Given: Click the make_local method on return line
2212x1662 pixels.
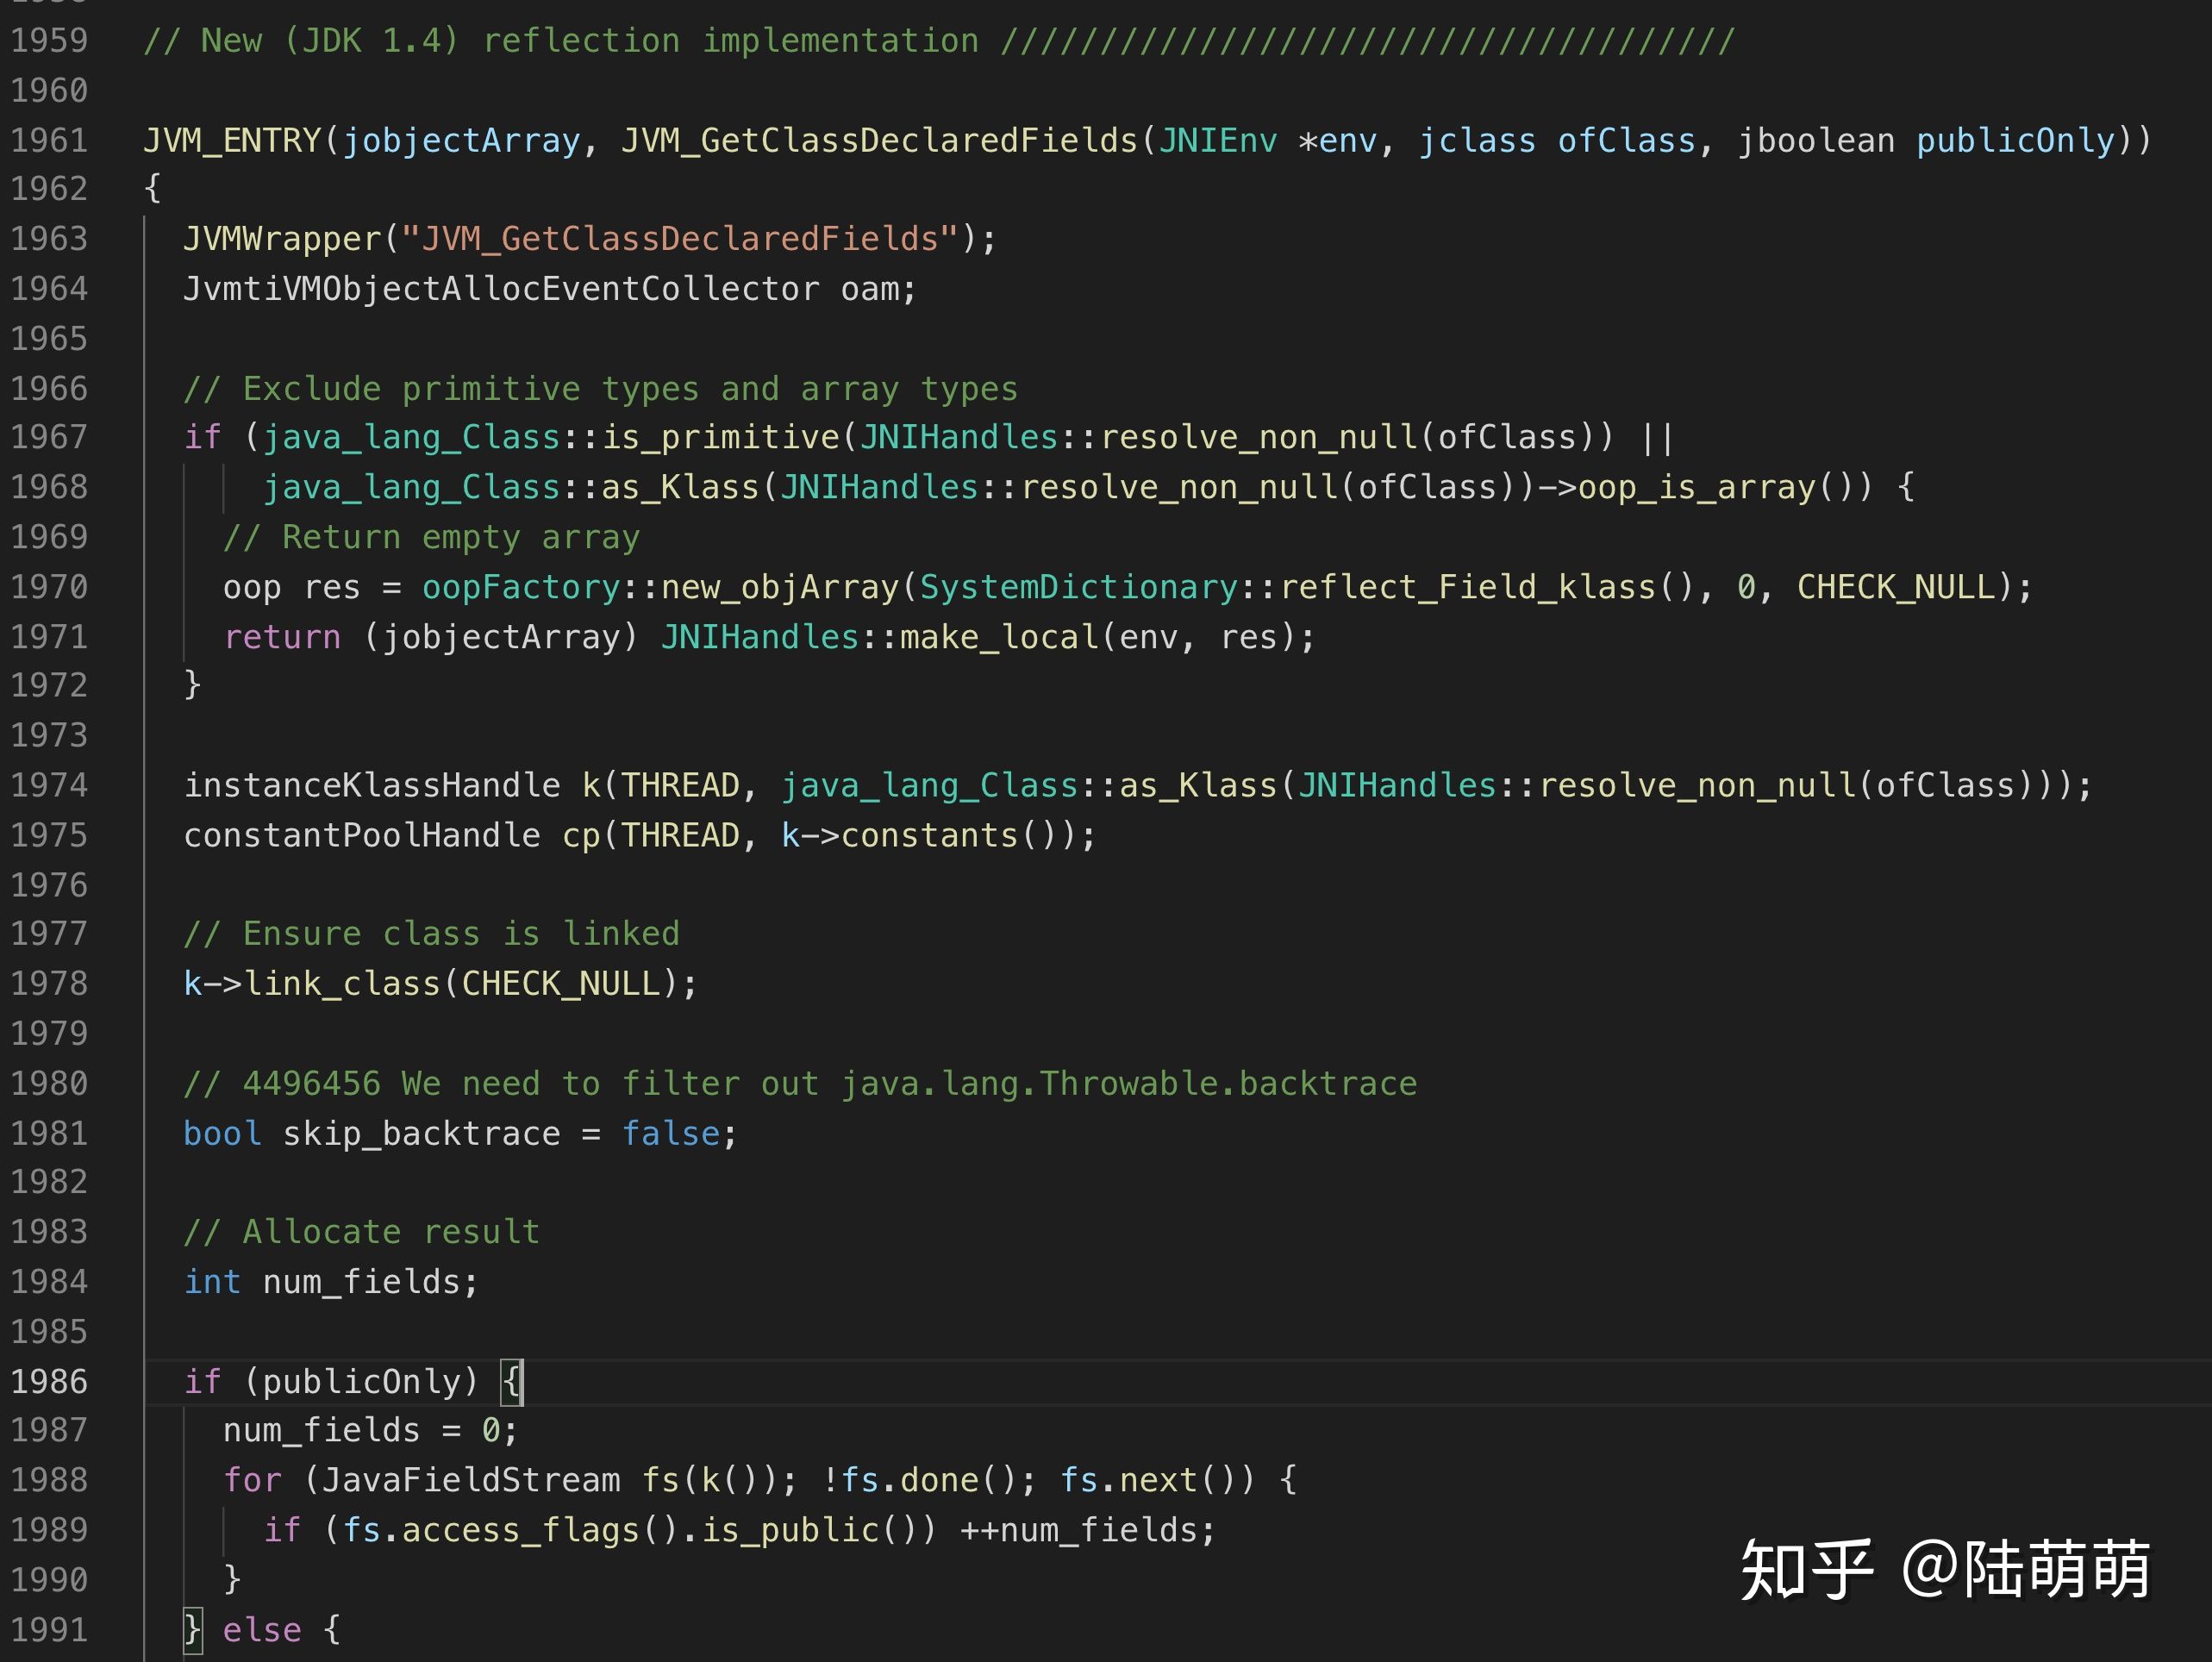Looking at the screenshot, I should coord(998,637).
